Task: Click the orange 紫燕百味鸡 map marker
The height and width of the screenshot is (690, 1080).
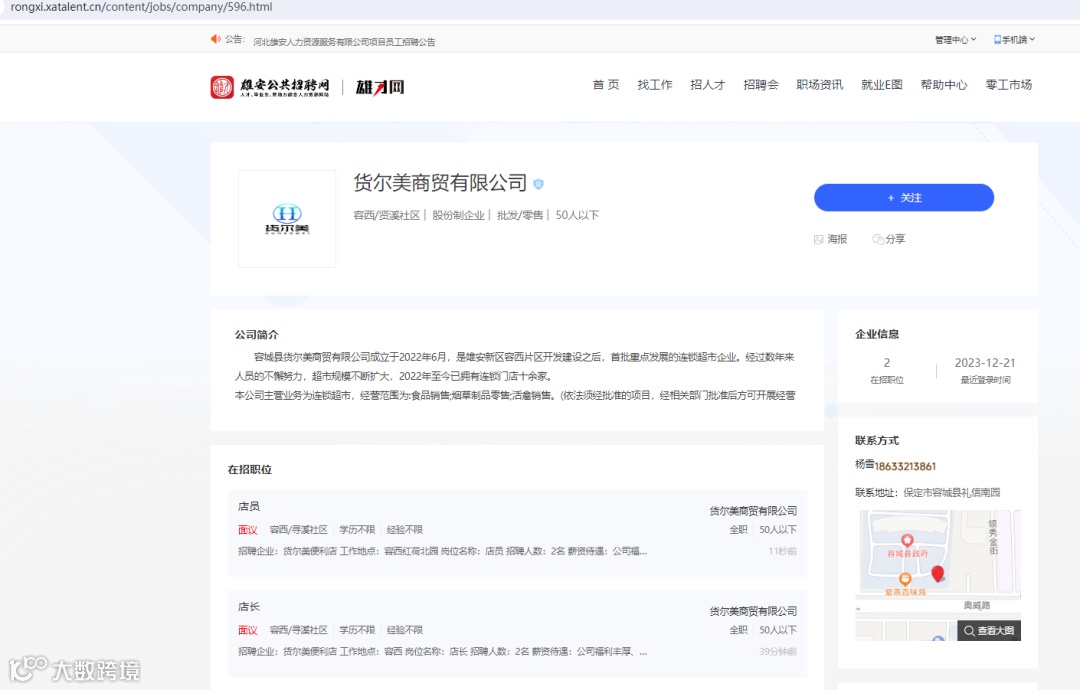Action: pos(905,580)
